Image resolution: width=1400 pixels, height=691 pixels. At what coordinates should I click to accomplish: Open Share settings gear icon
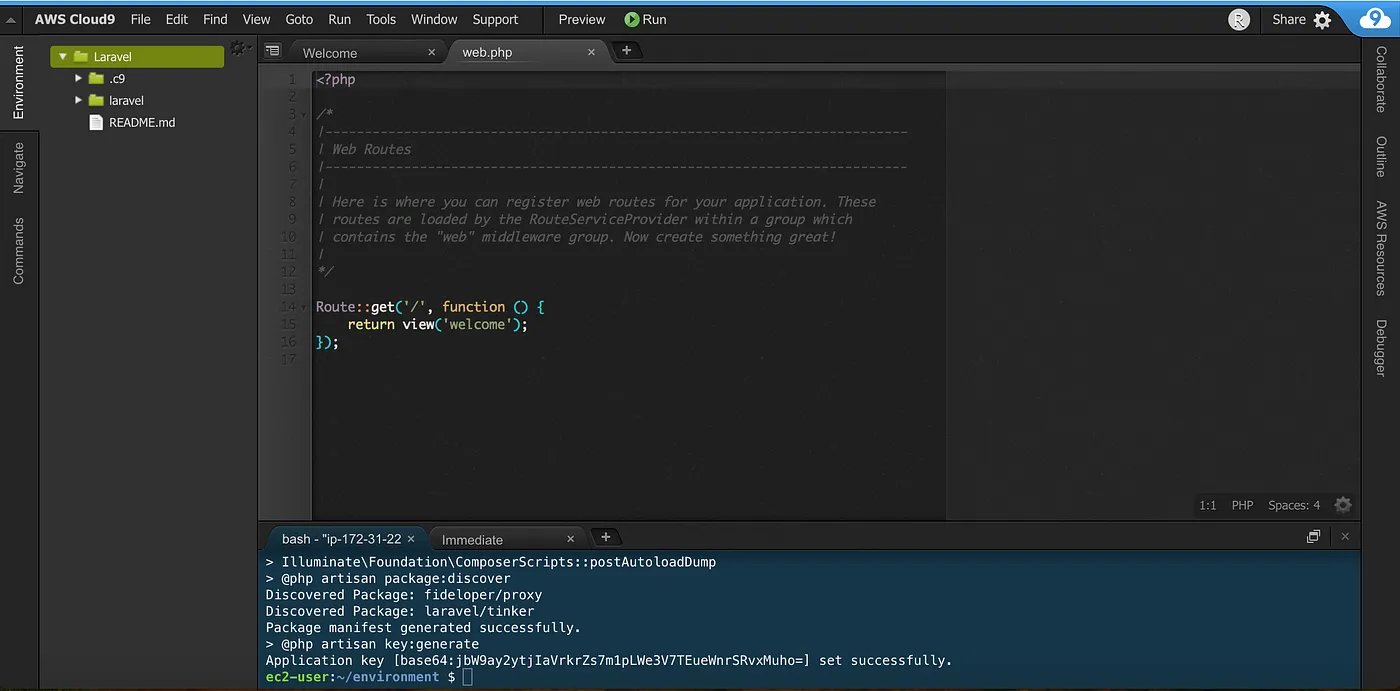[x=1322, y=19]
